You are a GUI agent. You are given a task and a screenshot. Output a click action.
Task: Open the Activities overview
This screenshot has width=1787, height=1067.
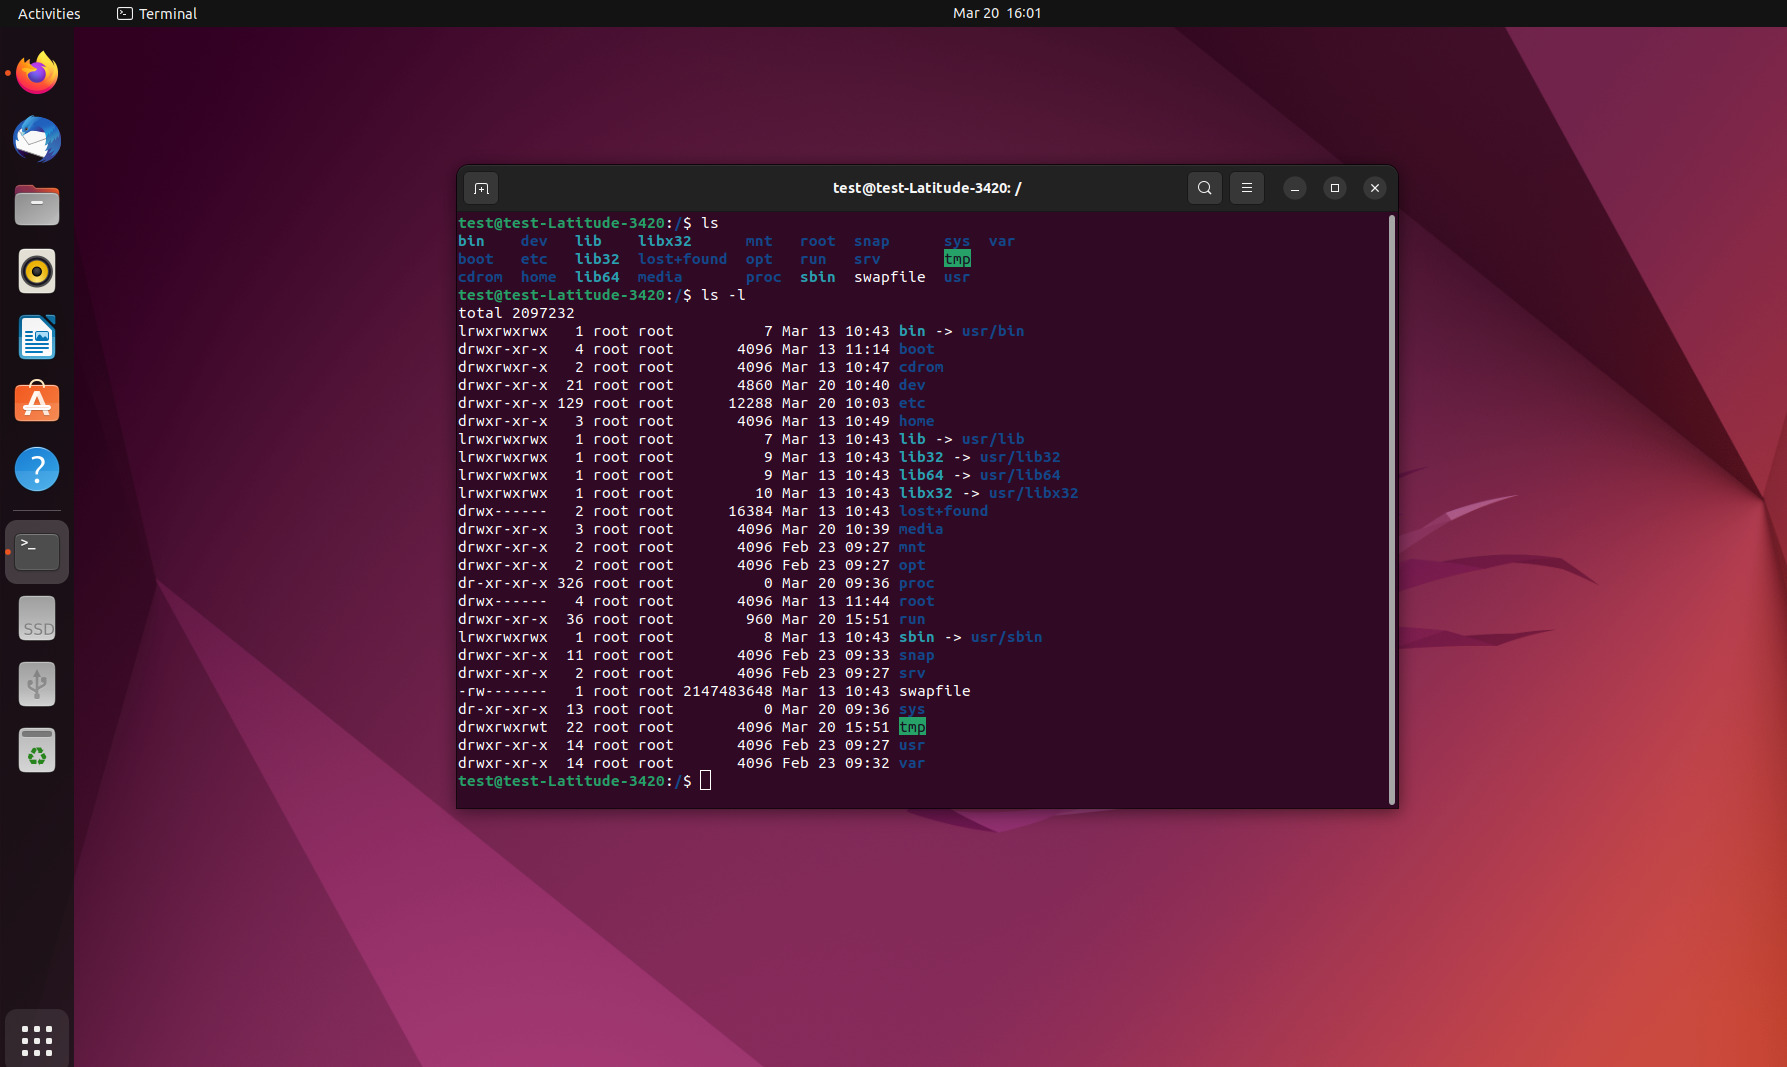[x=49, y=13]
